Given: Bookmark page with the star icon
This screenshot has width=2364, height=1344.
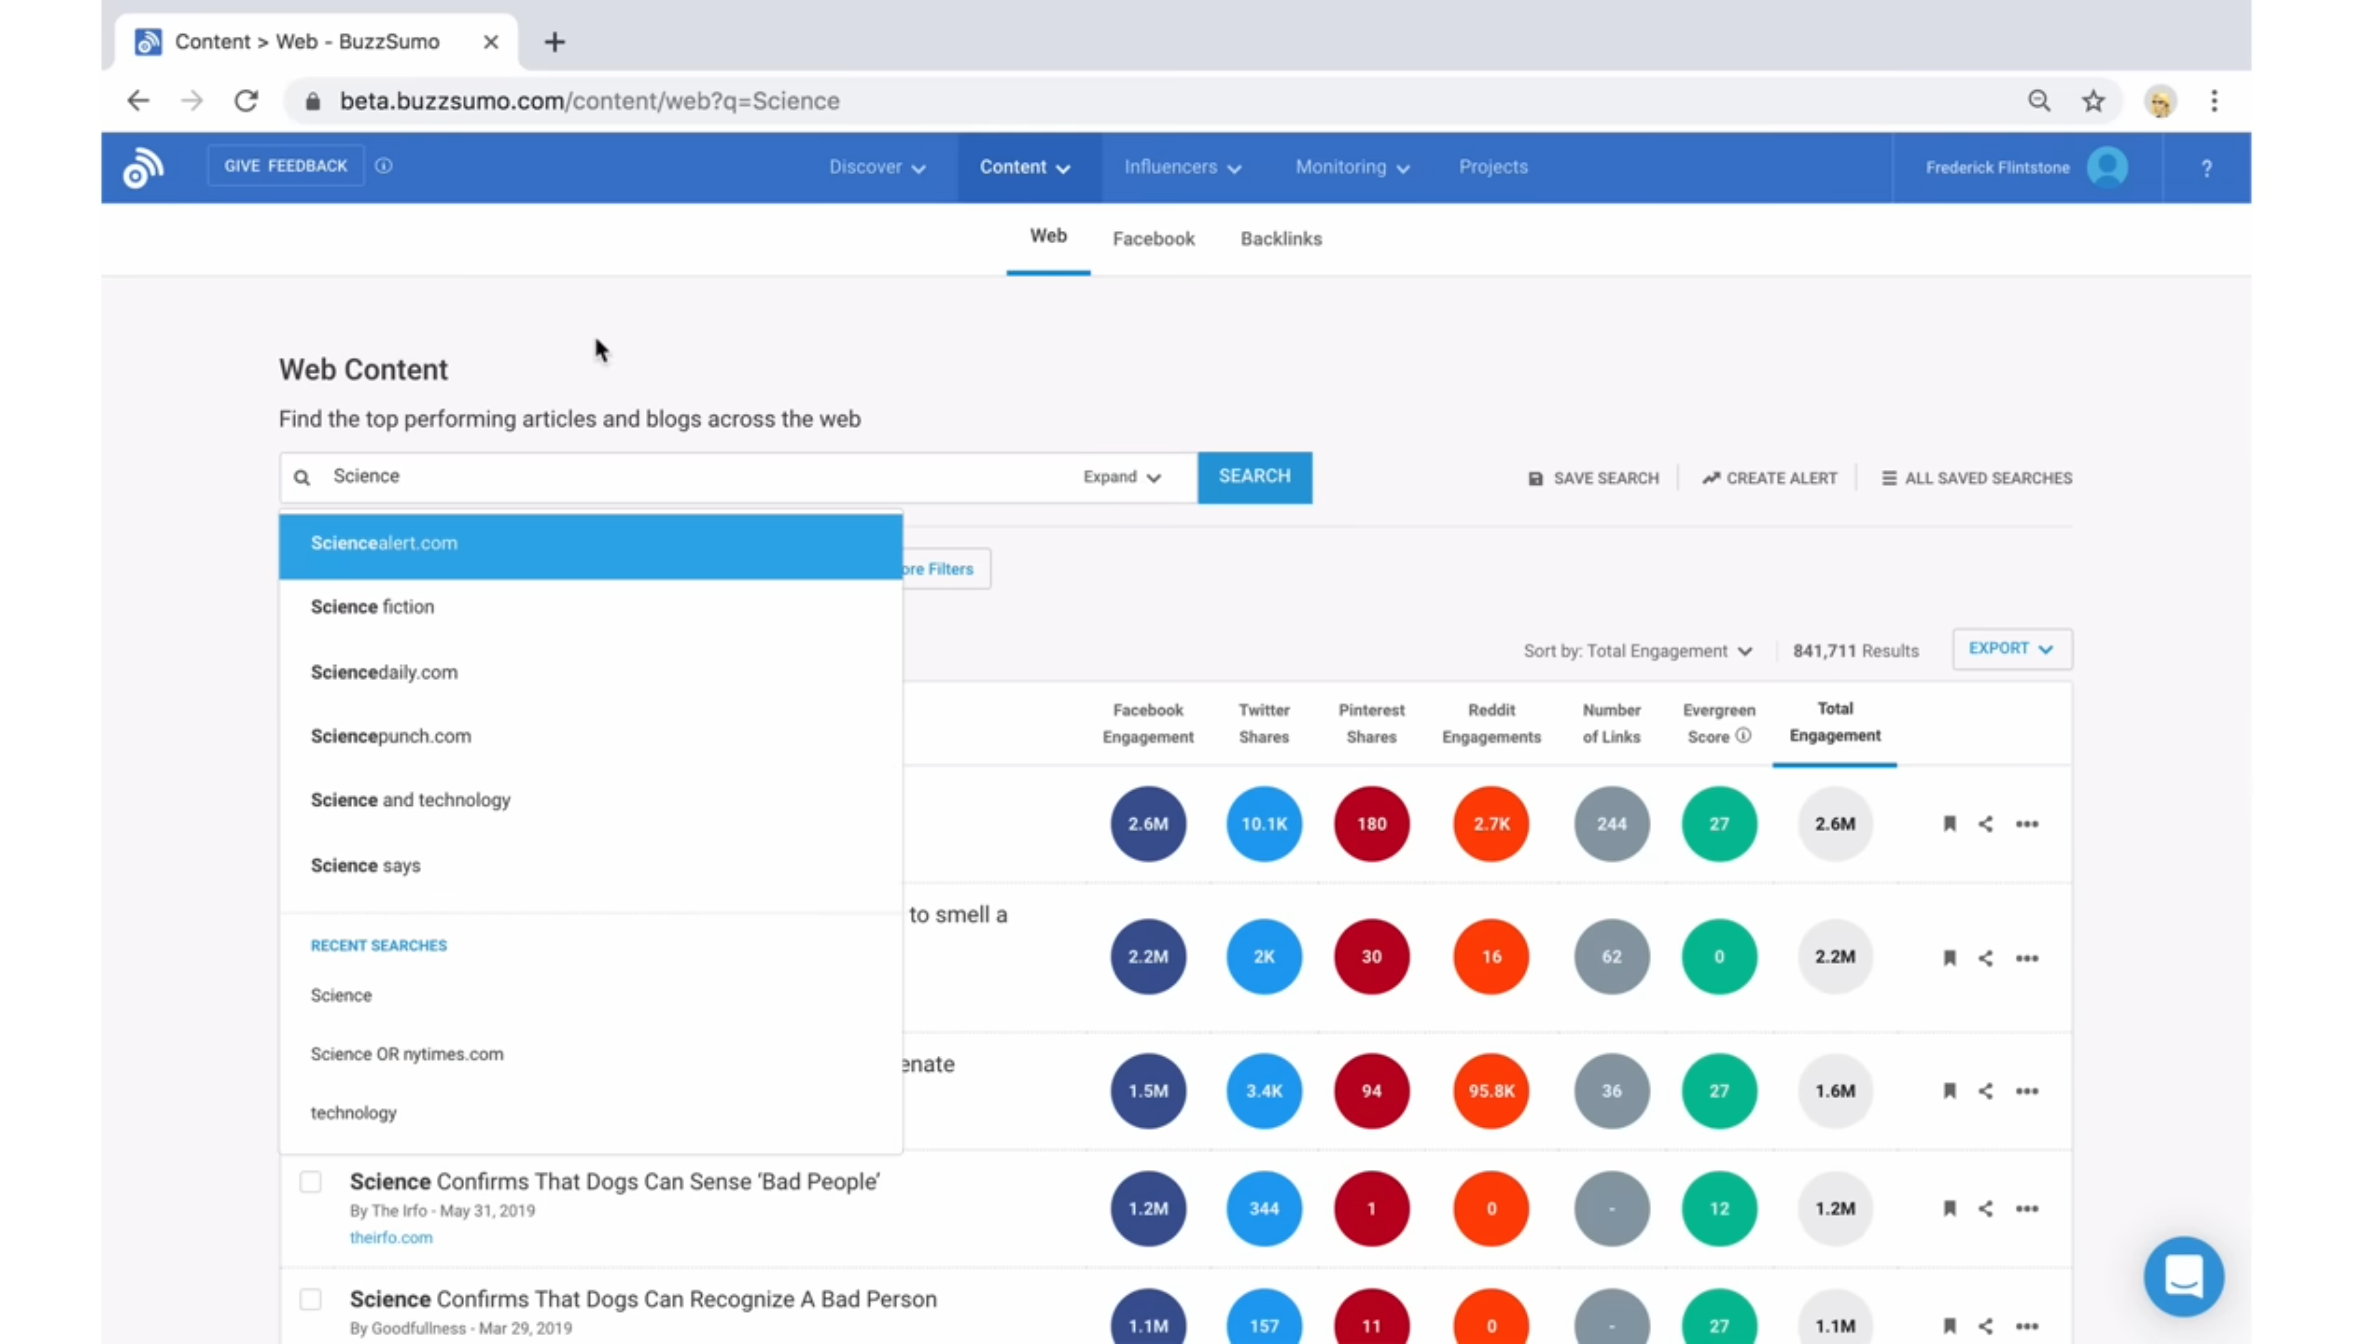Looking at the screenshot, I should coord(2093,101).
